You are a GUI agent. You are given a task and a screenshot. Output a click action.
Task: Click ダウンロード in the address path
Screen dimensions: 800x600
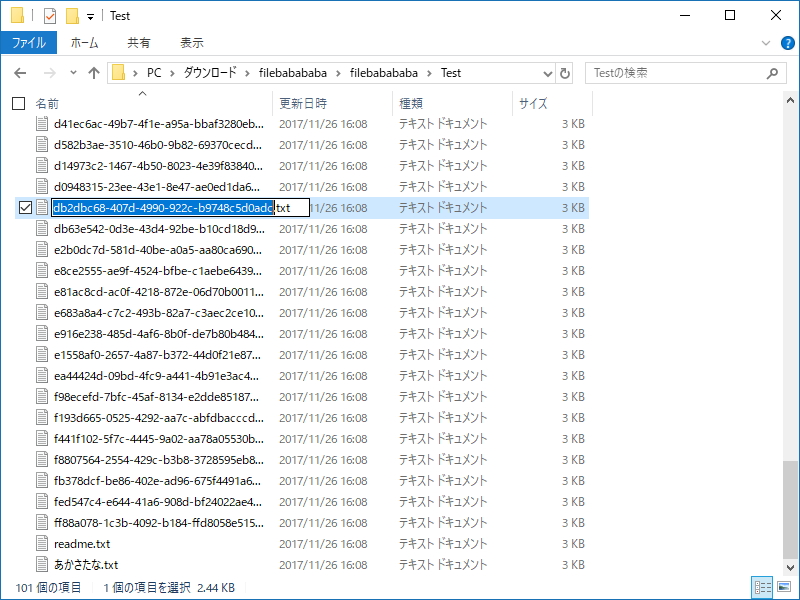(x=210, y=73)
